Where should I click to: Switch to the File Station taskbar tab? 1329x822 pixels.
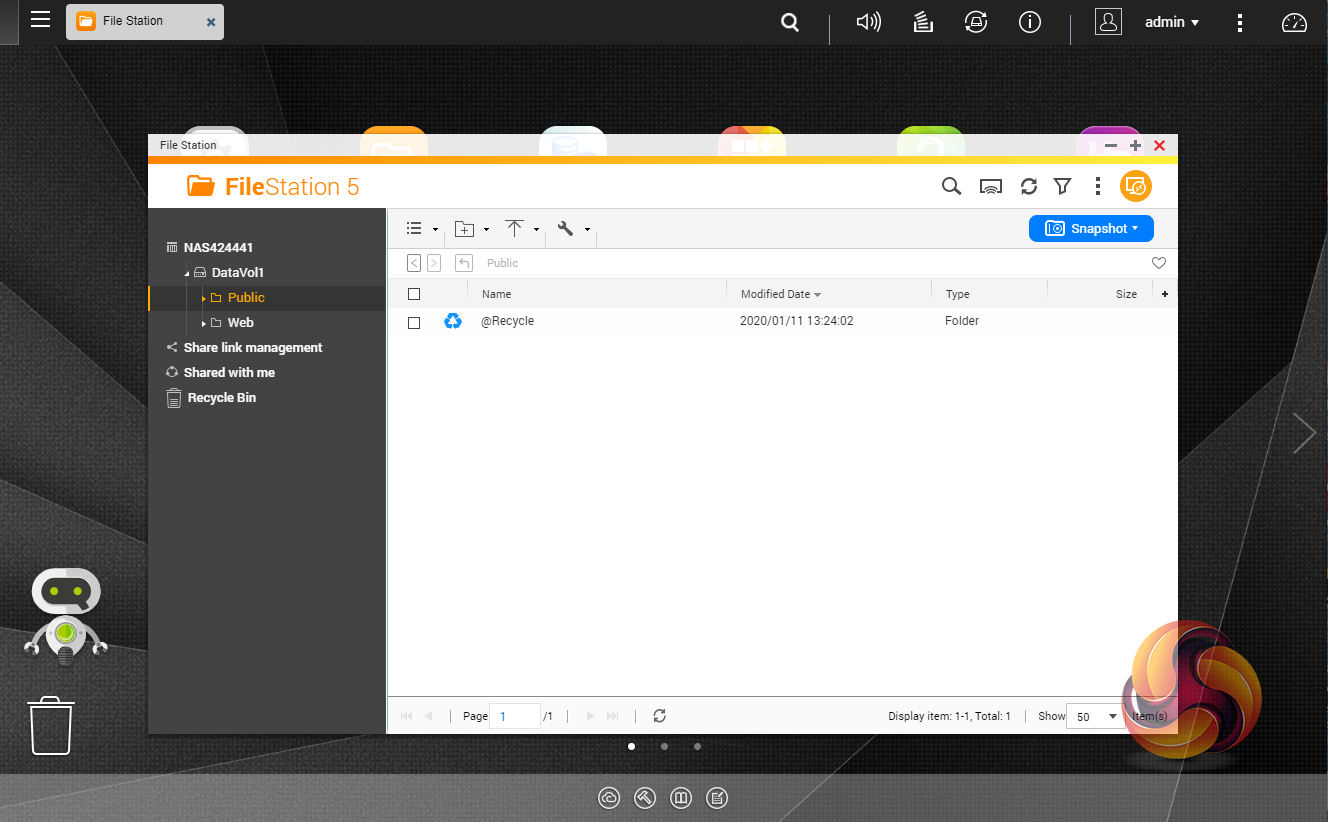coord(145,21)
